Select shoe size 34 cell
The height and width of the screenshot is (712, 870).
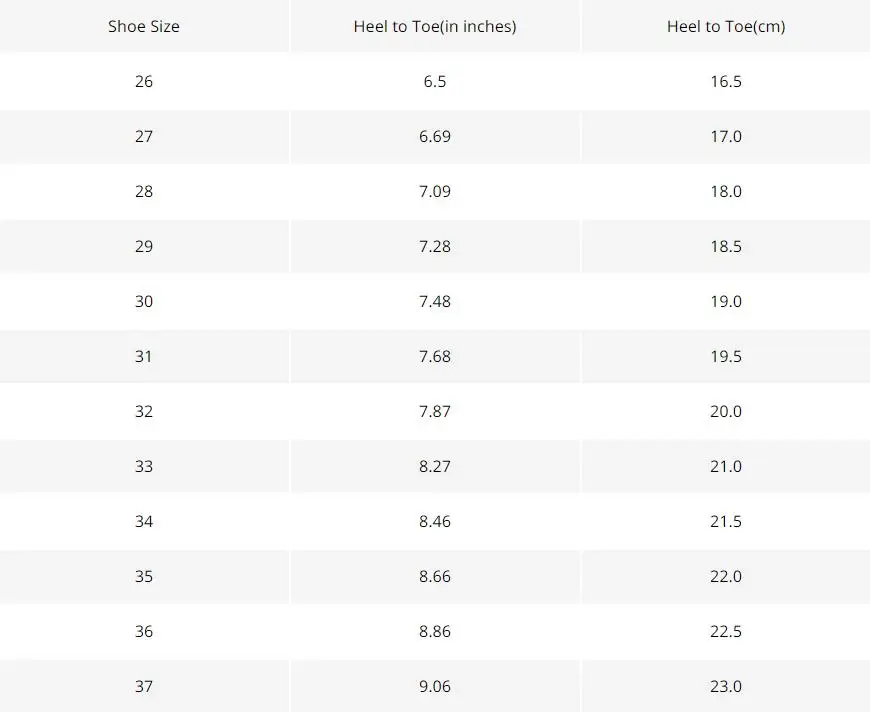(x=144, y=521)
